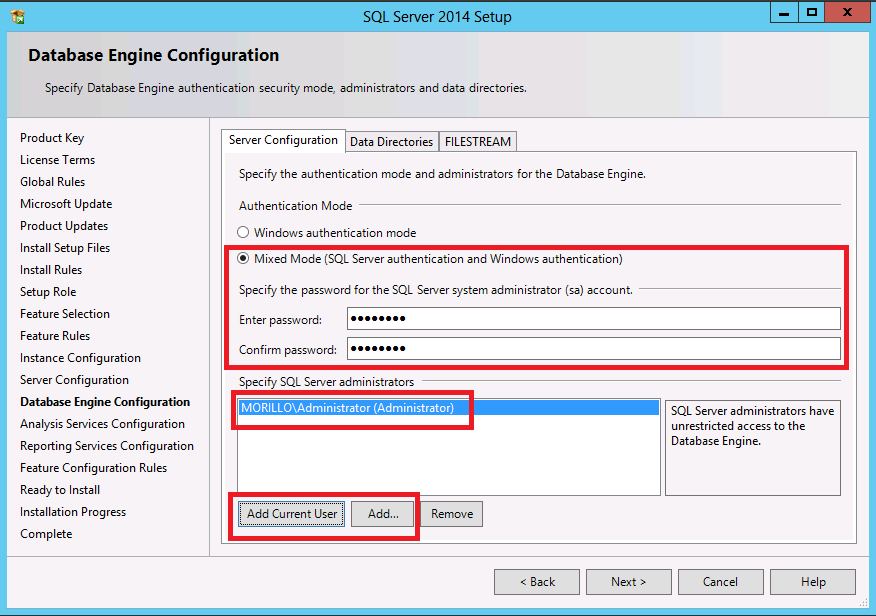Select Mixed Mode authentication radio button

243,259
